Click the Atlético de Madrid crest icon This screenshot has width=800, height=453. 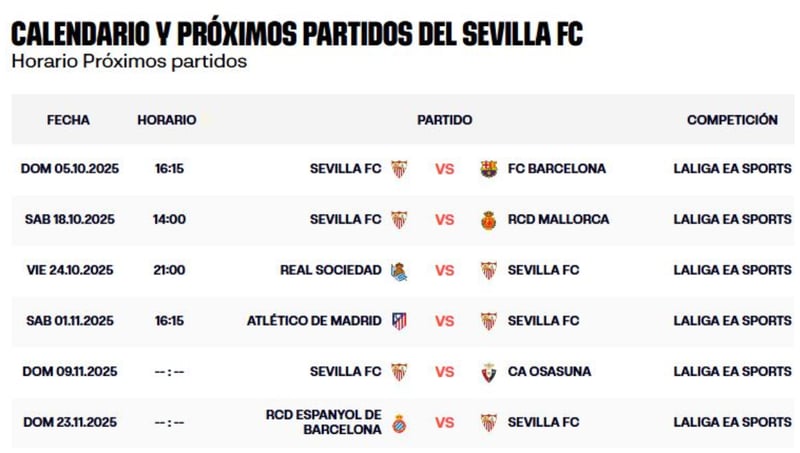coord(399,321)
